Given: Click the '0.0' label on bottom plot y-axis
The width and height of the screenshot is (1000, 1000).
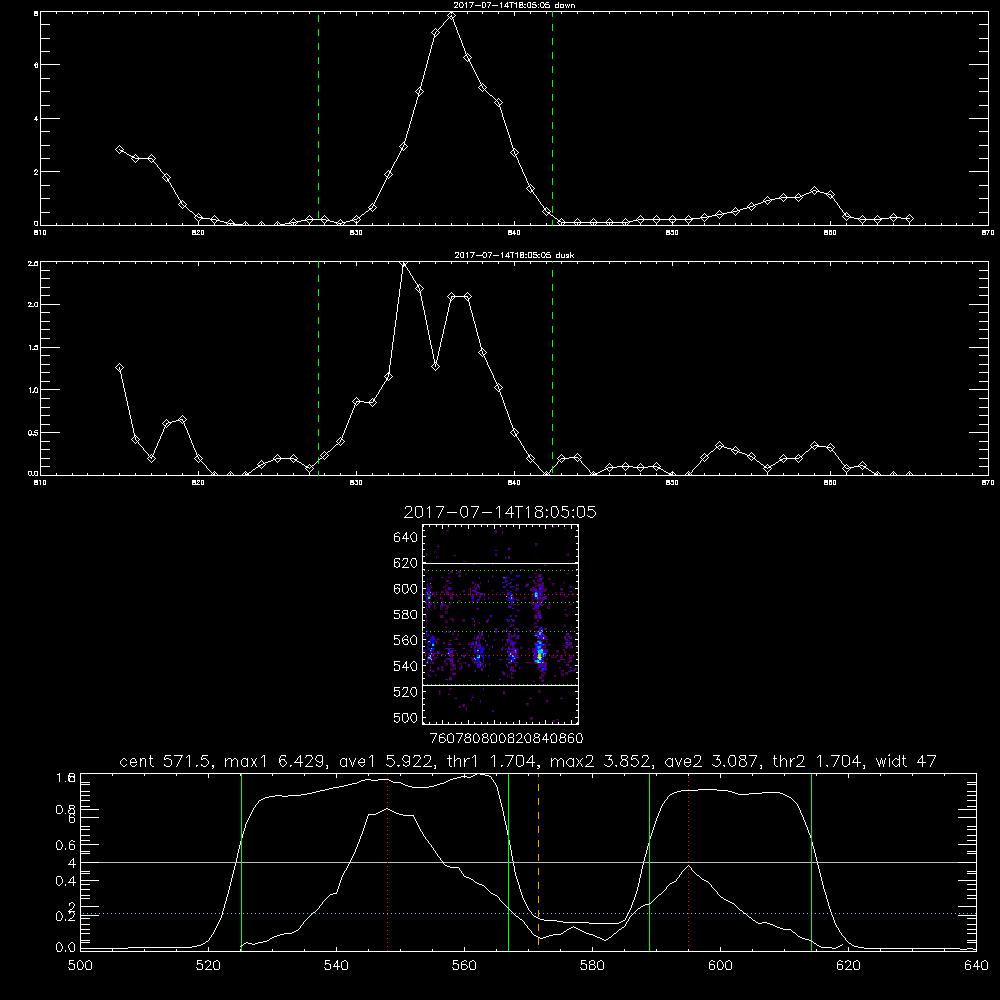Looking at the screenshot, I should [65, 947].
